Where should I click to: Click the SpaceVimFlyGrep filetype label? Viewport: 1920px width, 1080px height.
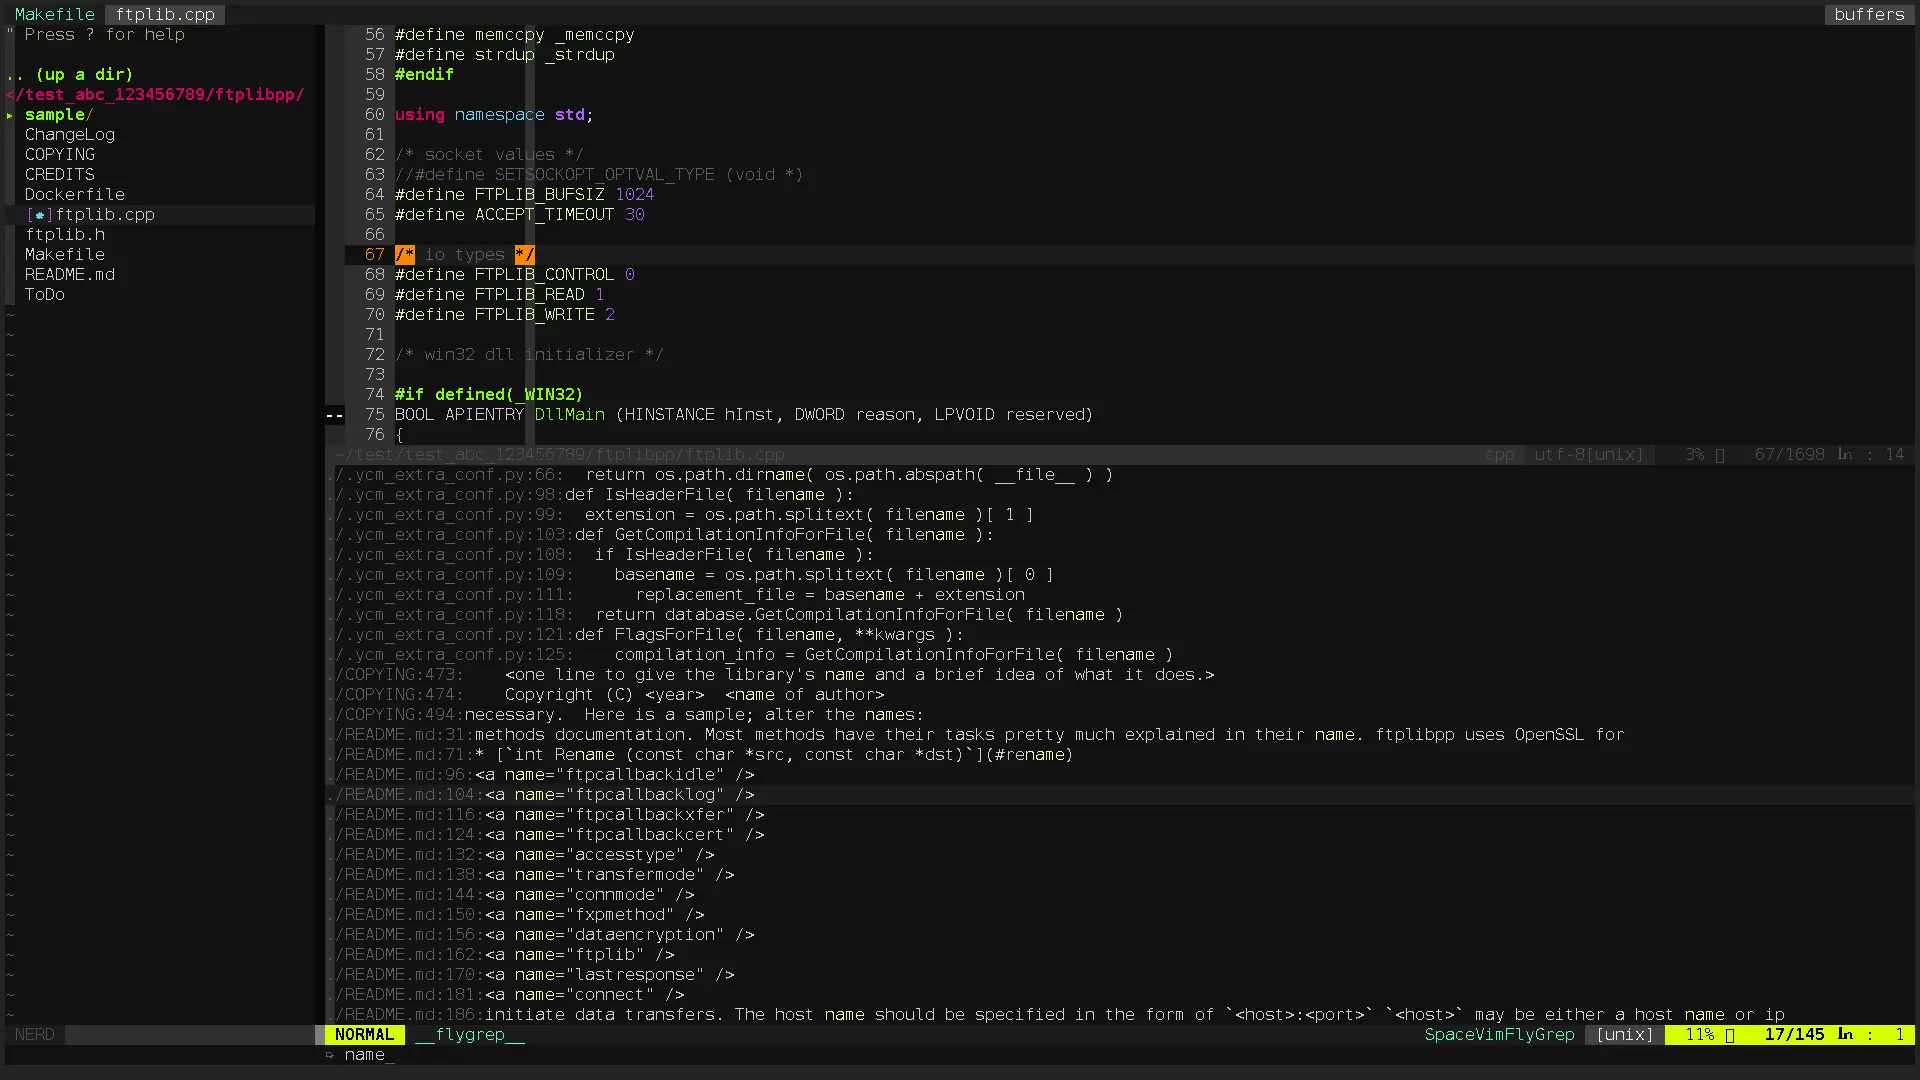coord(1499,1035)
